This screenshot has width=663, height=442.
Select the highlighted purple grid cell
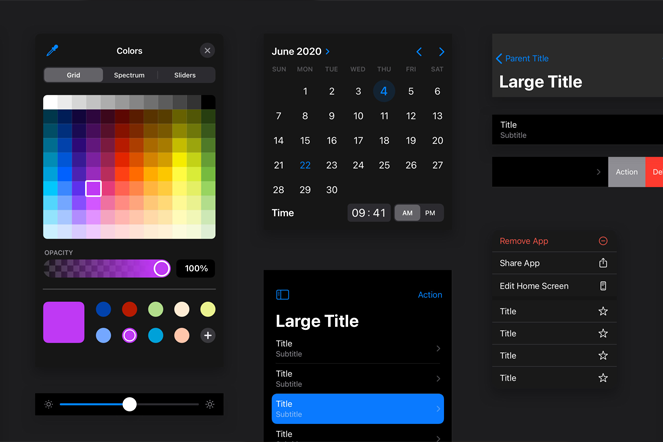click(x=93, y=188)
